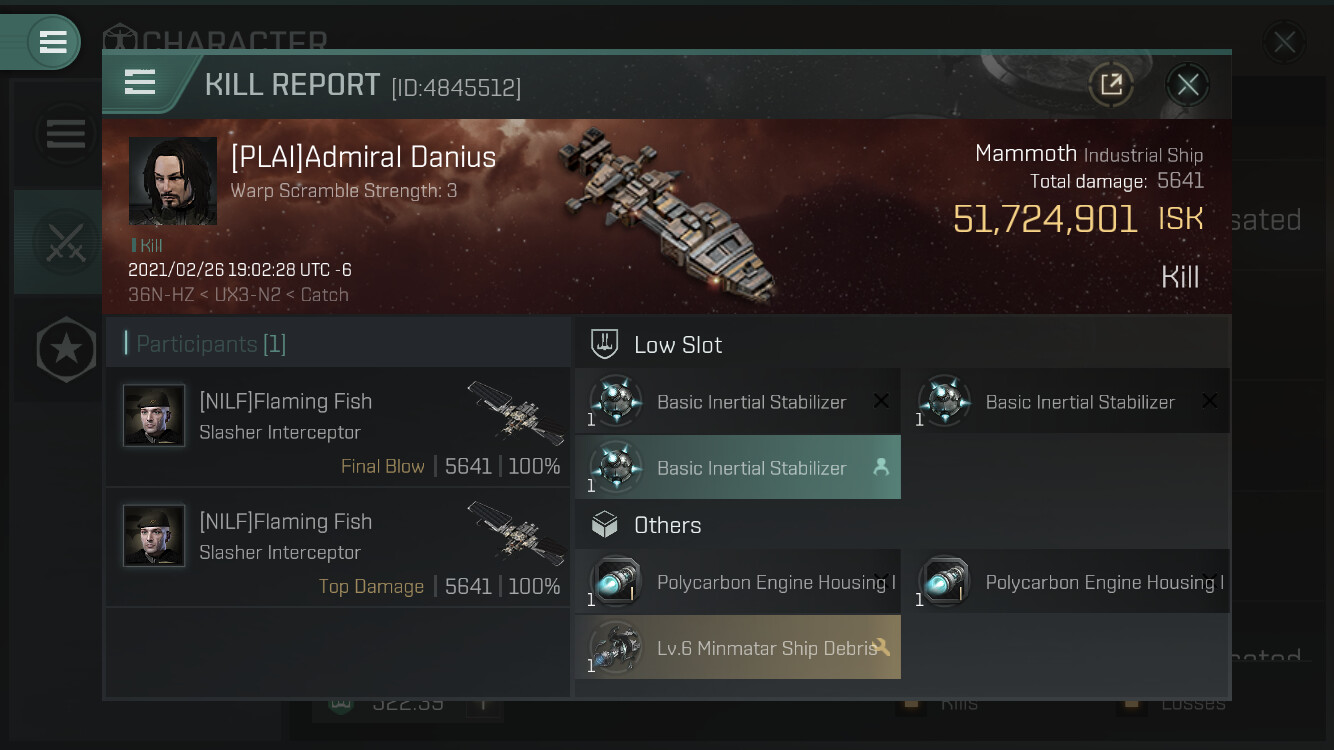Open Flaming Fish Final Blow participant entry
This screenshot has height=750, width=1334.
pos(338,427)
